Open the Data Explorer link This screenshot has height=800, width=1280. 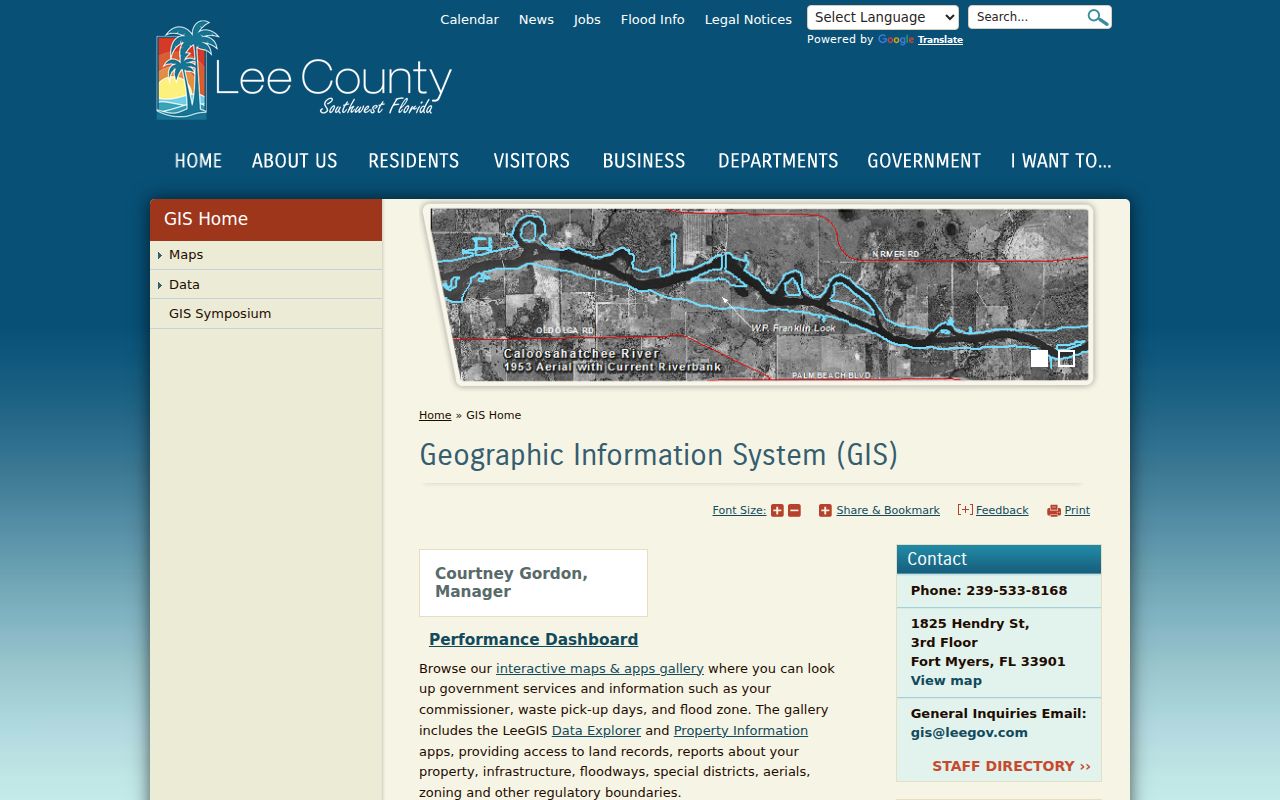(596, 731)
